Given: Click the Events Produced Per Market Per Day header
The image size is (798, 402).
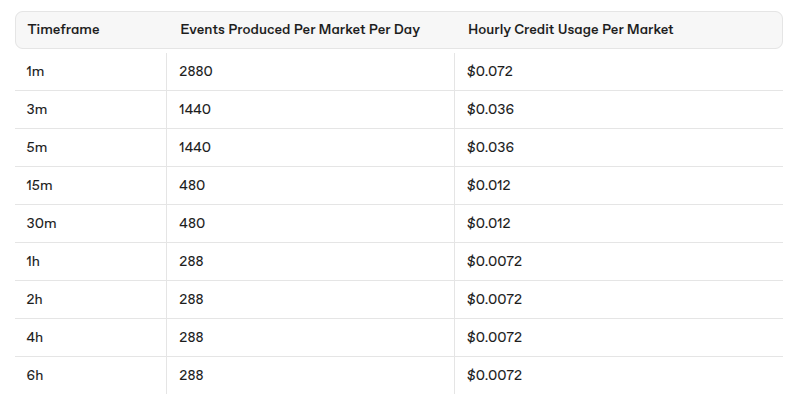Looking at the screenshot, I should [300, 30].
